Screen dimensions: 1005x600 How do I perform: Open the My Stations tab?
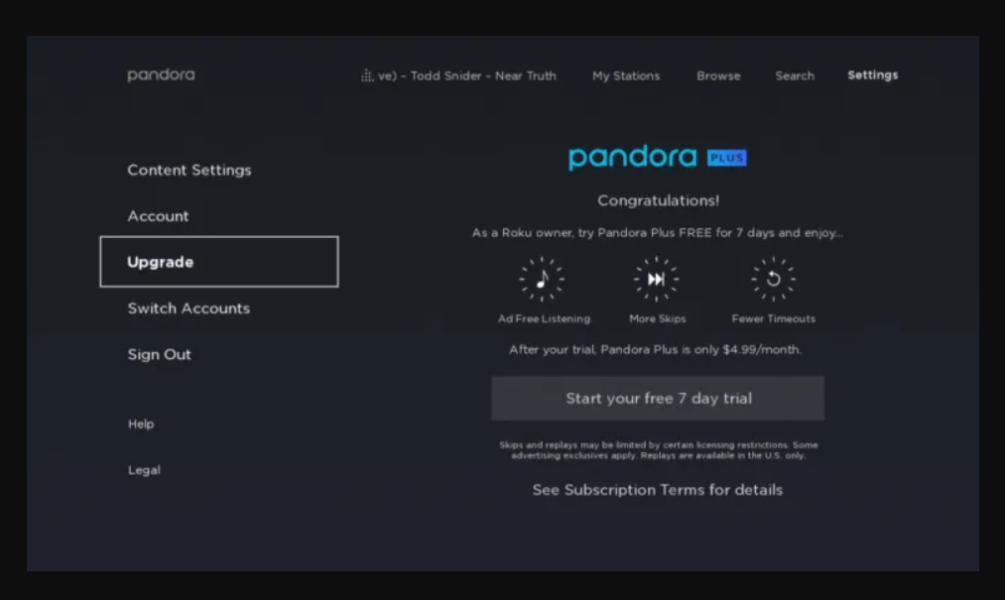[x=626, y=76]
